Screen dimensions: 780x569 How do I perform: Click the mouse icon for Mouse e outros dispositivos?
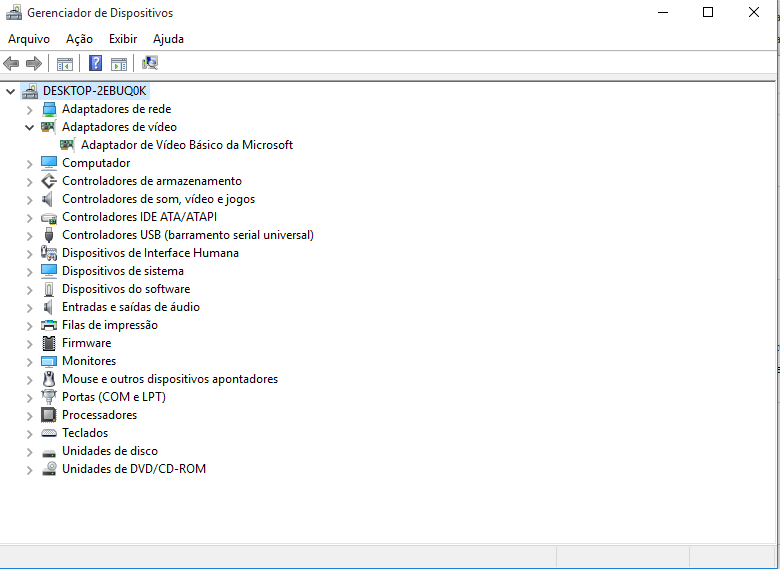(49, 379)
